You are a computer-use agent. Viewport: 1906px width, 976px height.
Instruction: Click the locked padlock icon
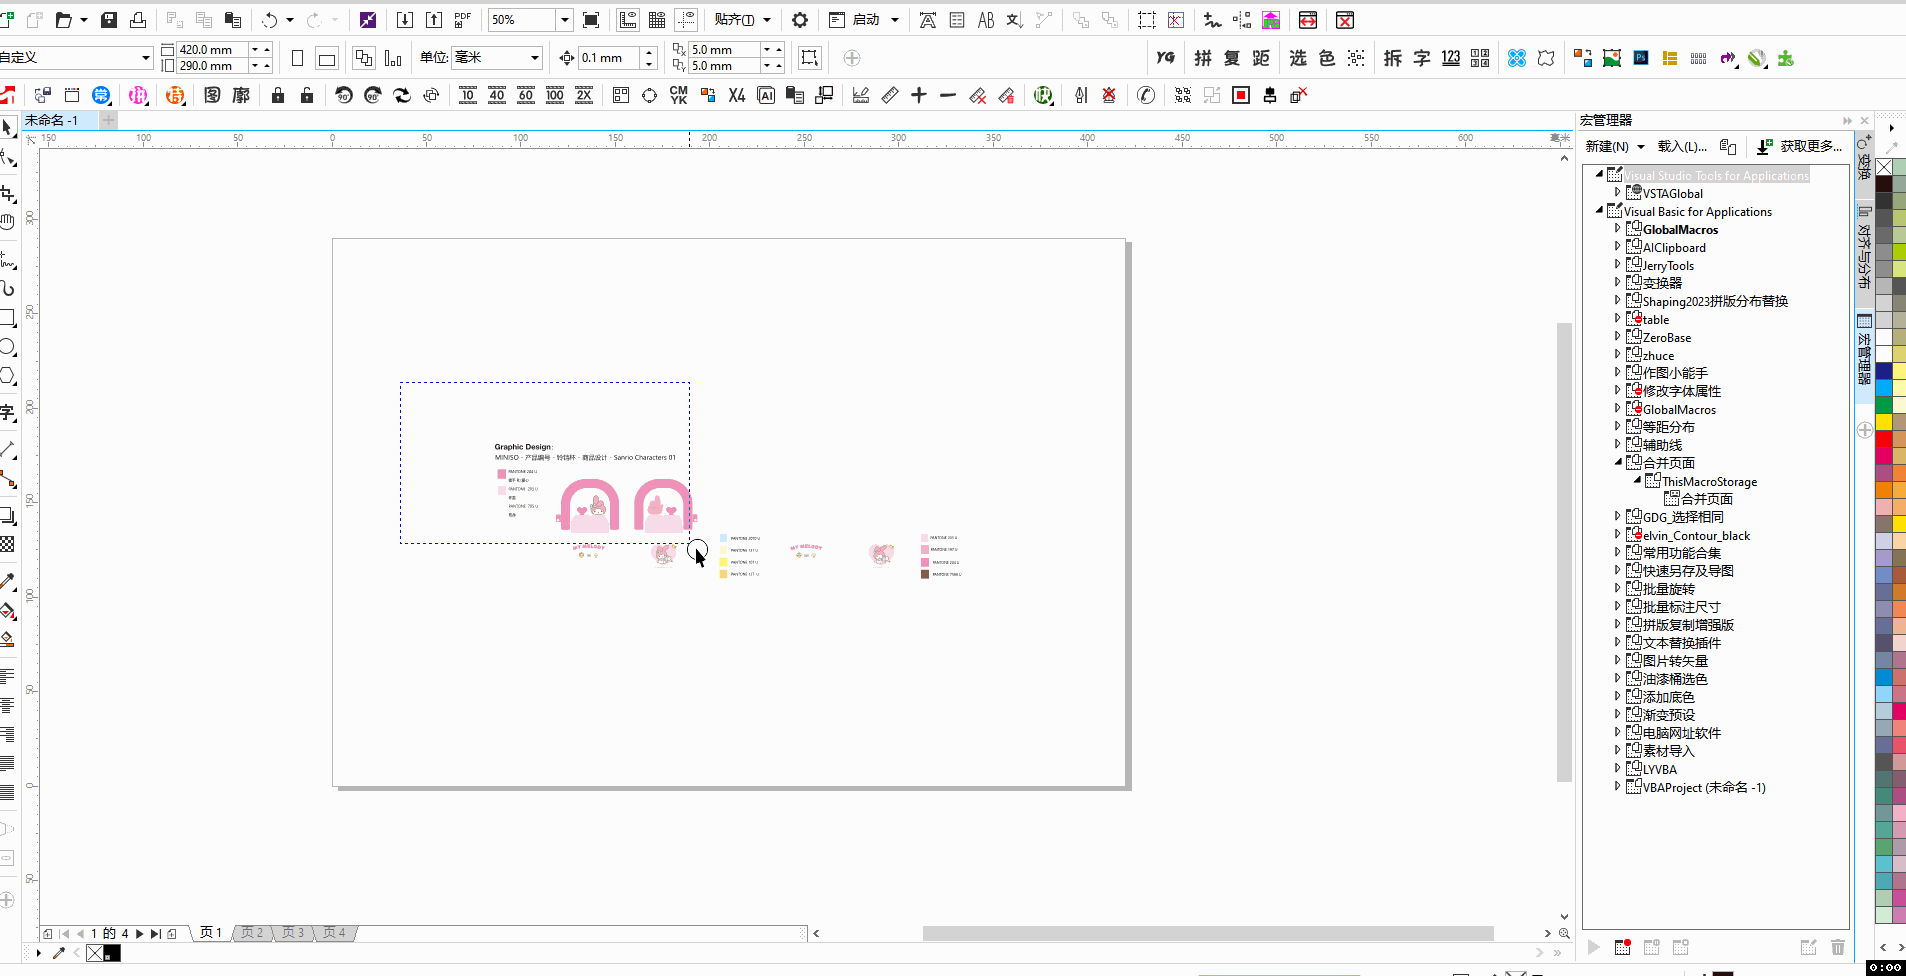[278, 95]
